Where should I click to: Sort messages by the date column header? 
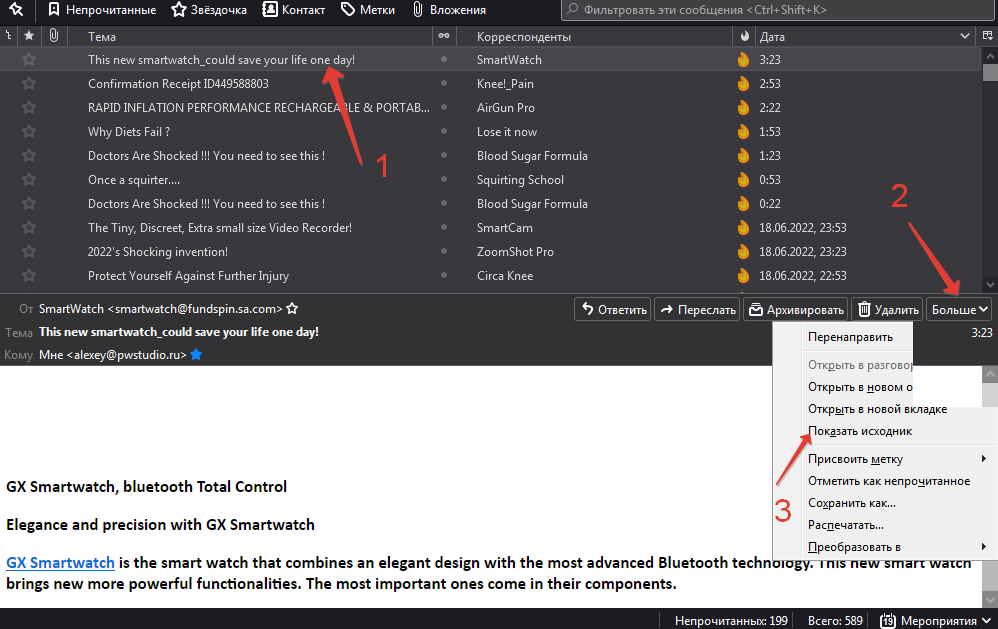(864, 36)
